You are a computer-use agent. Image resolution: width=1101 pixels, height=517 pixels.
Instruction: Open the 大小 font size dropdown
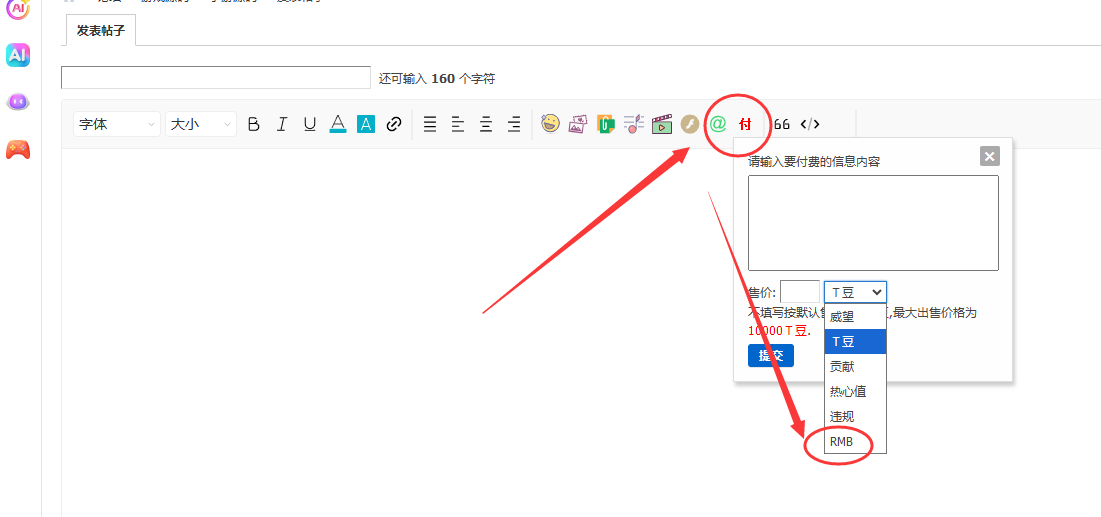click(x=201, y=124)
